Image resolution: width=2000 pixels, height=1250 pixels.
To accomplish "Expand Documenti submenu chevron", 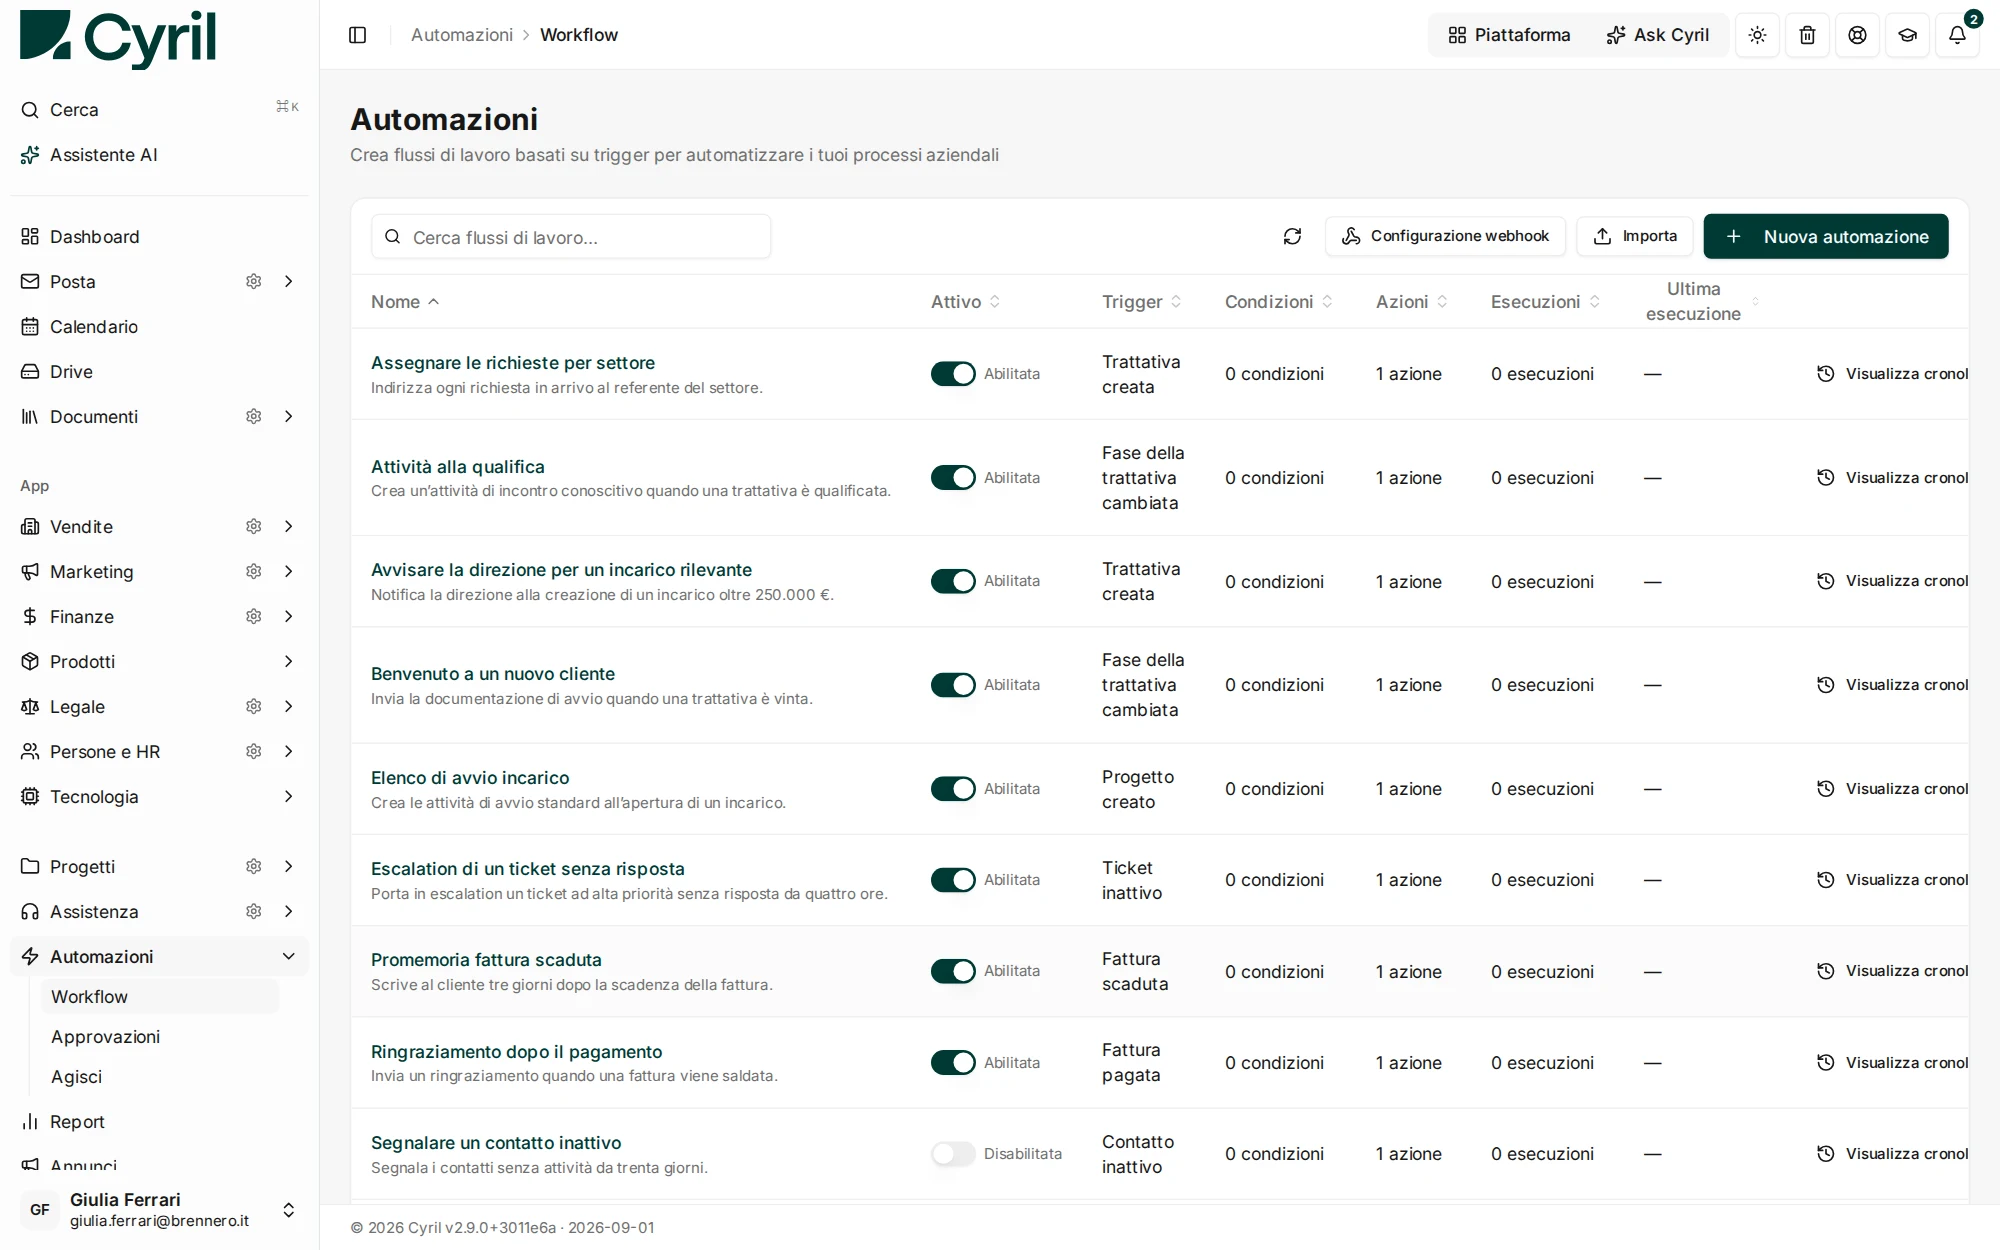I will 289,416.
